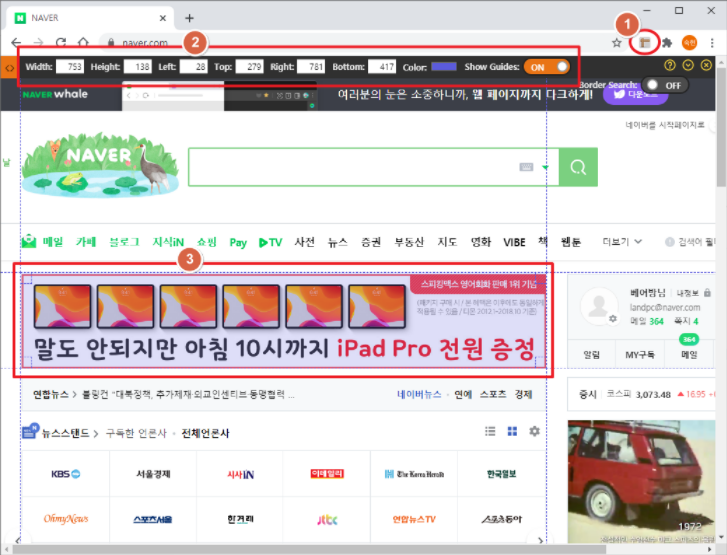Open 지식iN in the navigation bar
The image size is (727, 555).
[168, 242]
